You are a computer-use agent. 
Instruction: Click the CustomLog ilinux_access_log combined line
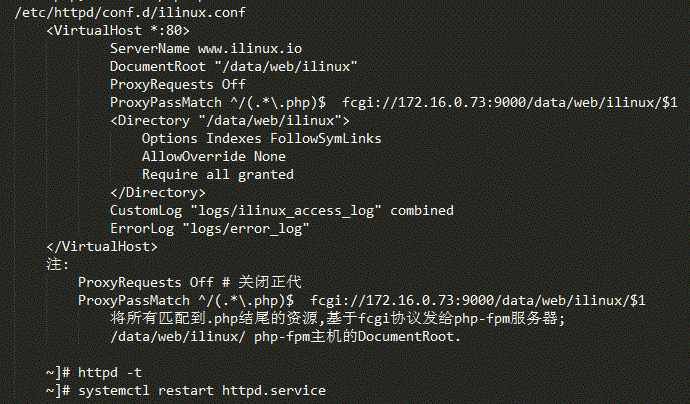(x=282, y=211)
